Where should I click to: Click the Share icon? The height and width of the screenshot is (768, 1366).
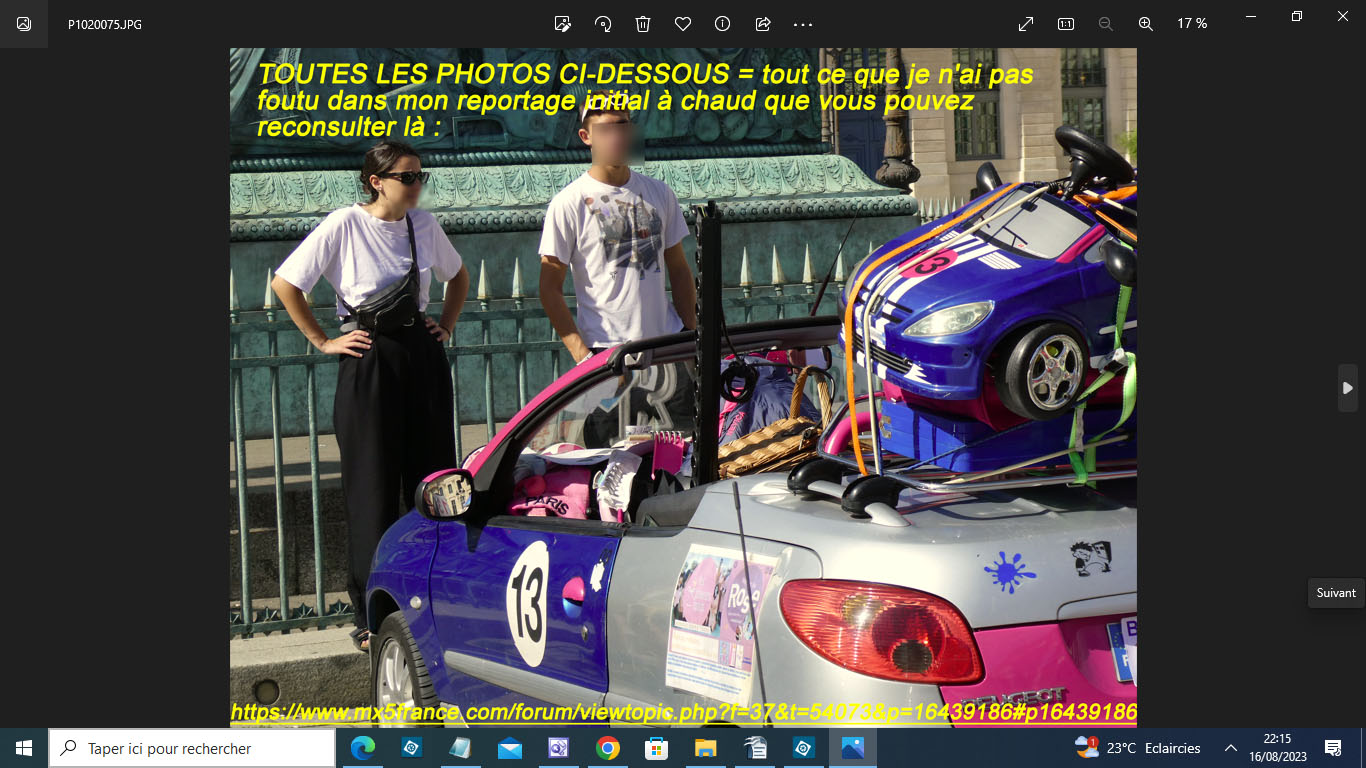763,24
